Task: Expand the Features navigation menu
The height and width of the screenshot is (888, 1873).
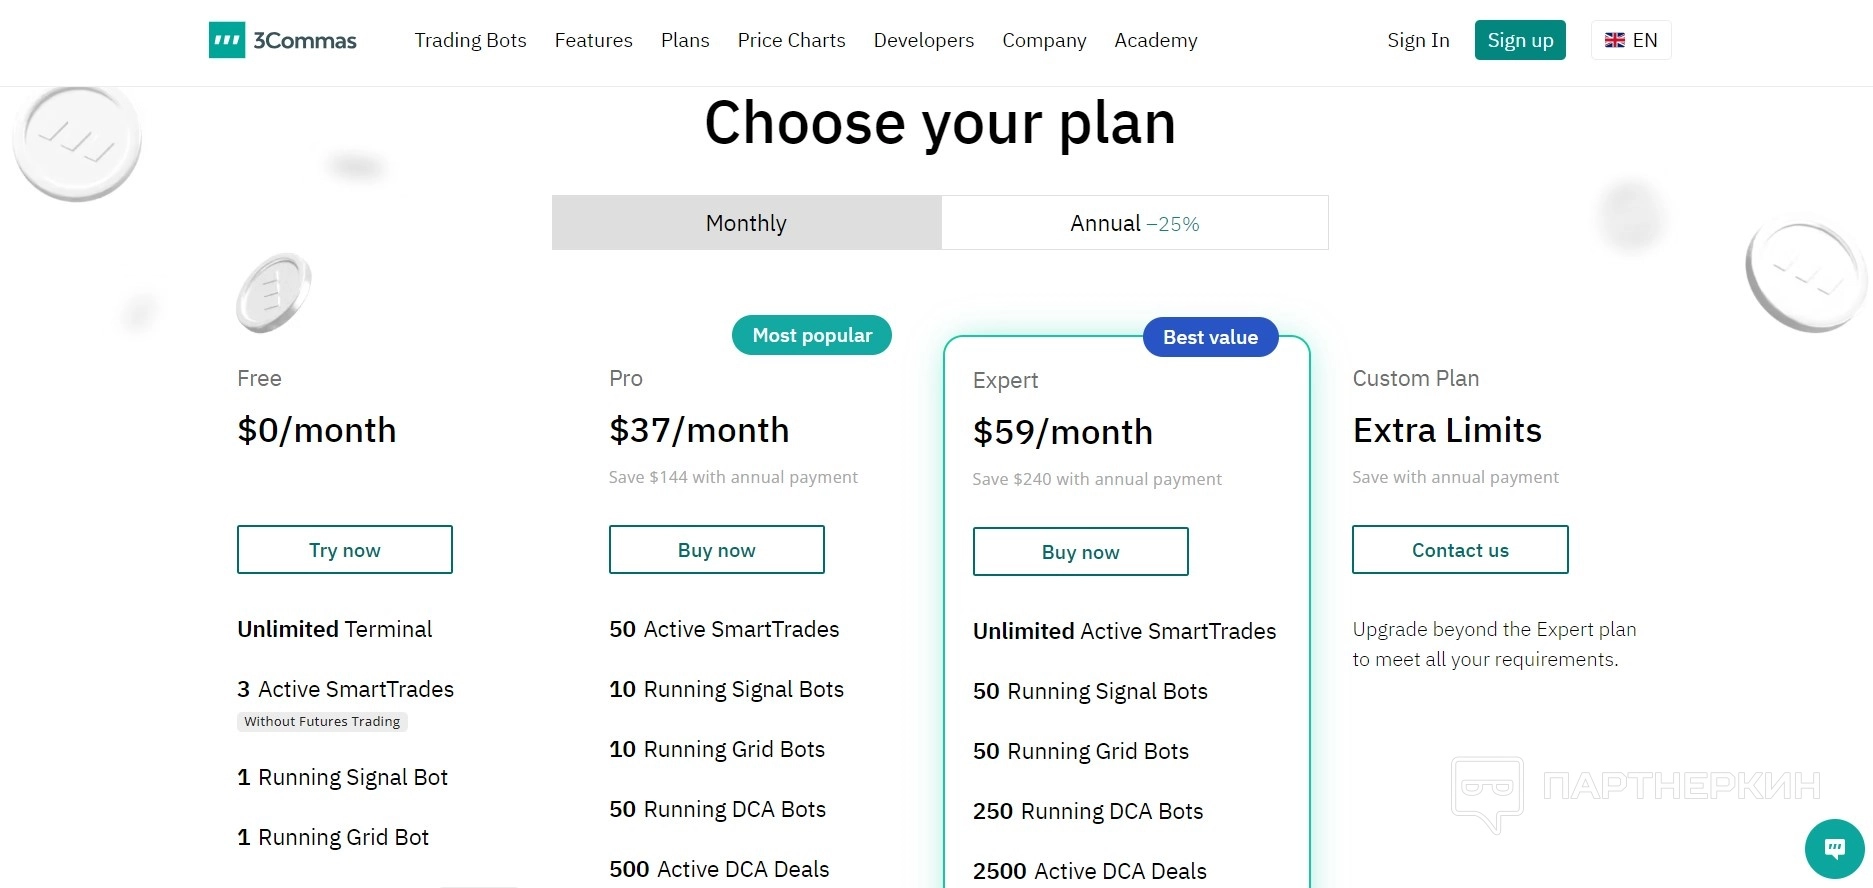Action: coord(593,40)
